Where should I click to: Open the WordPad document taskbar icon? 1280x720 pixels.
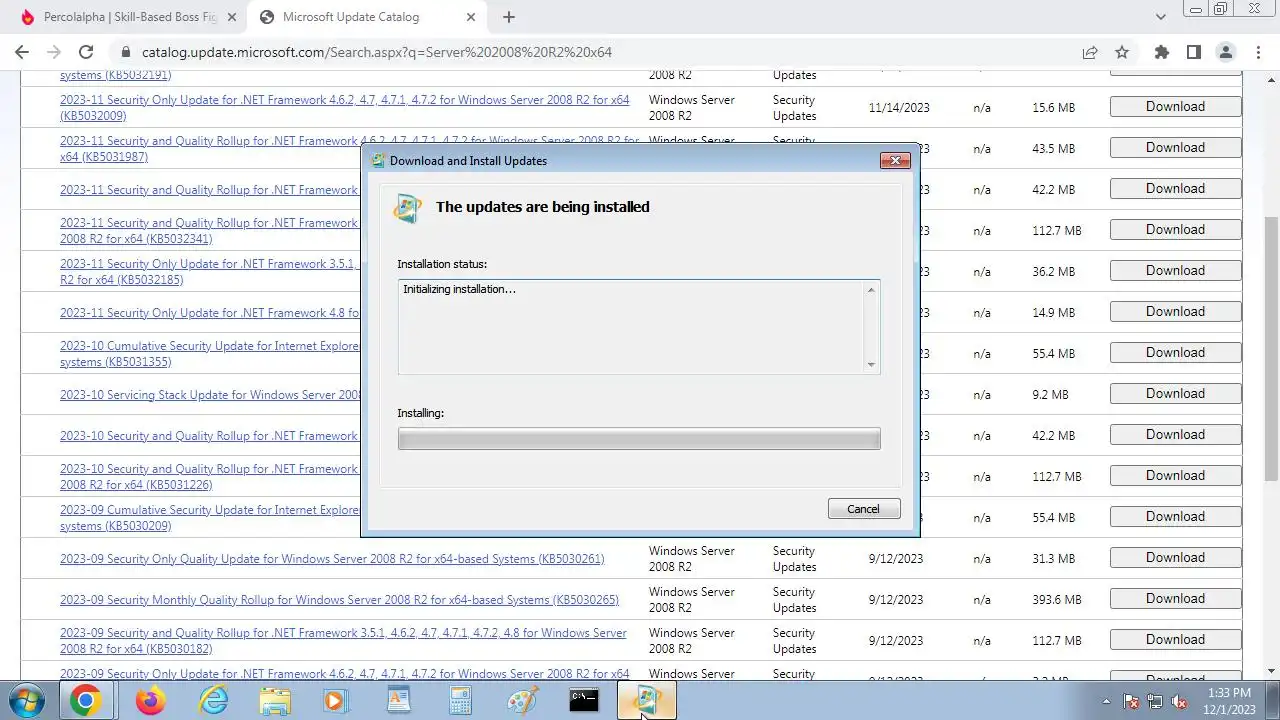pyautogui.click(x=398, y=700)
